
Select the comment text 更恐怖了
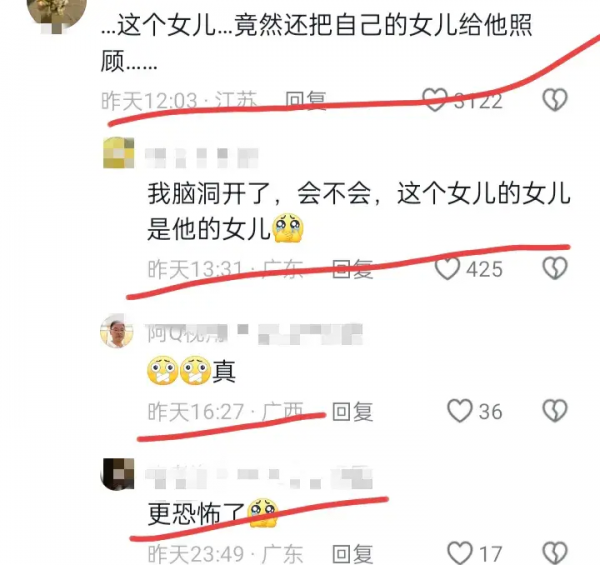click(x=196, y=514)
